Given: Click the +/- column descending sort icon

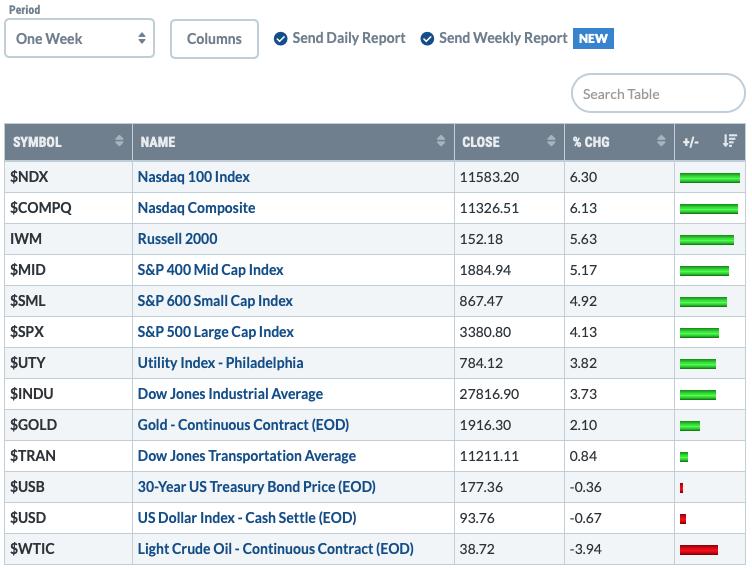Looking at the screenshot, I should (729, 141).
